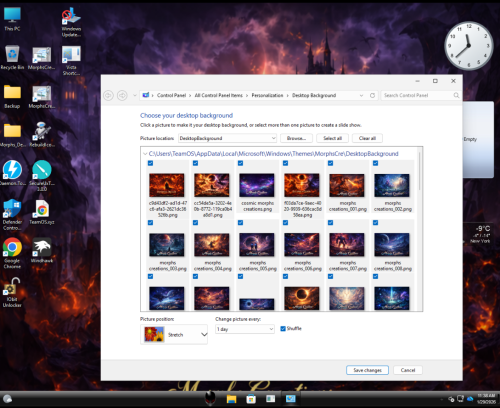Disable the Shuffle checkbox
The width and height of the screenshot is (500, 408).
283,329
